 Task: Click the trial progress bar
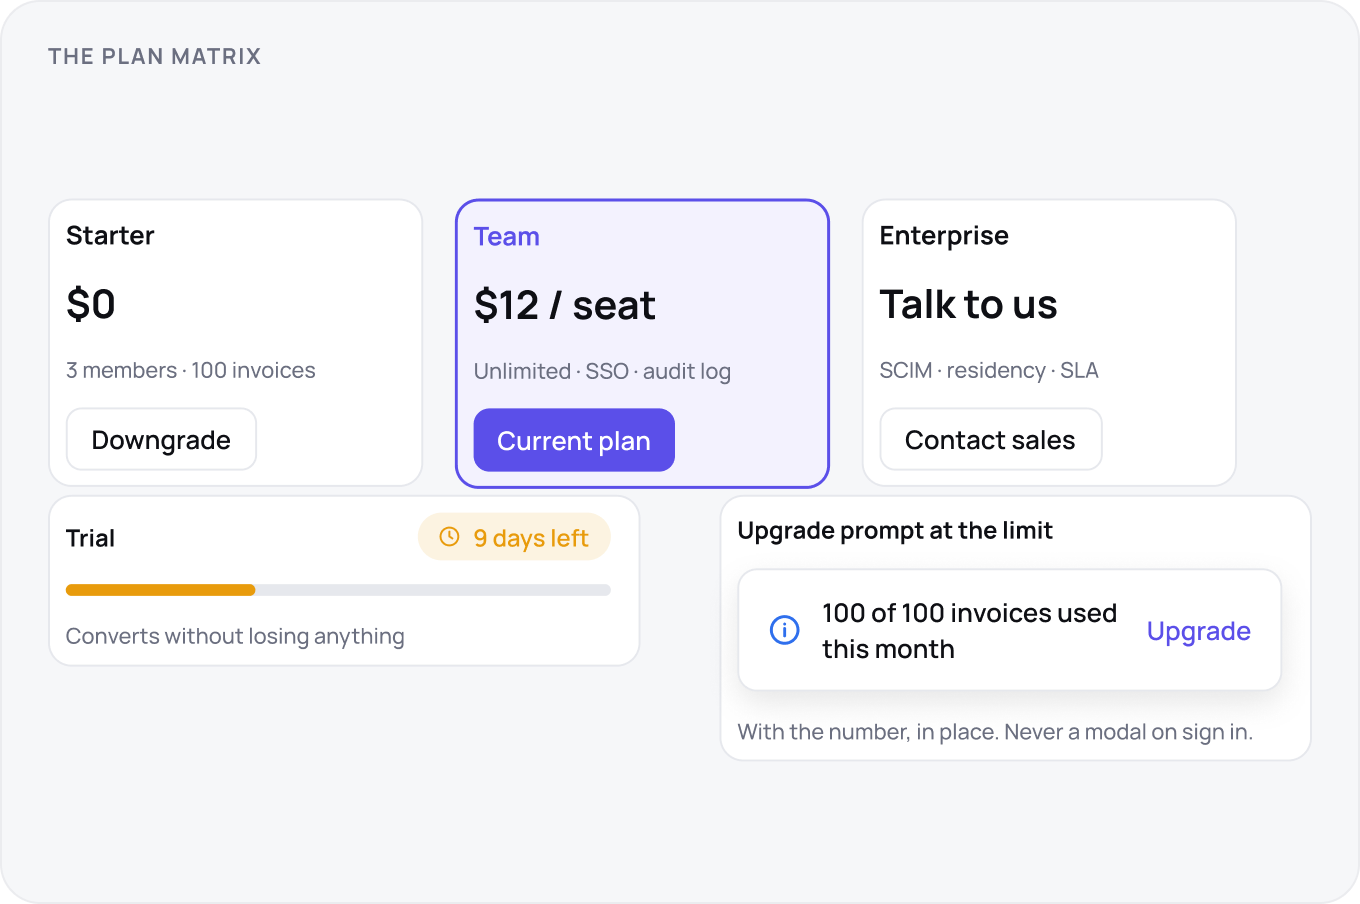(x=338, y=590)
